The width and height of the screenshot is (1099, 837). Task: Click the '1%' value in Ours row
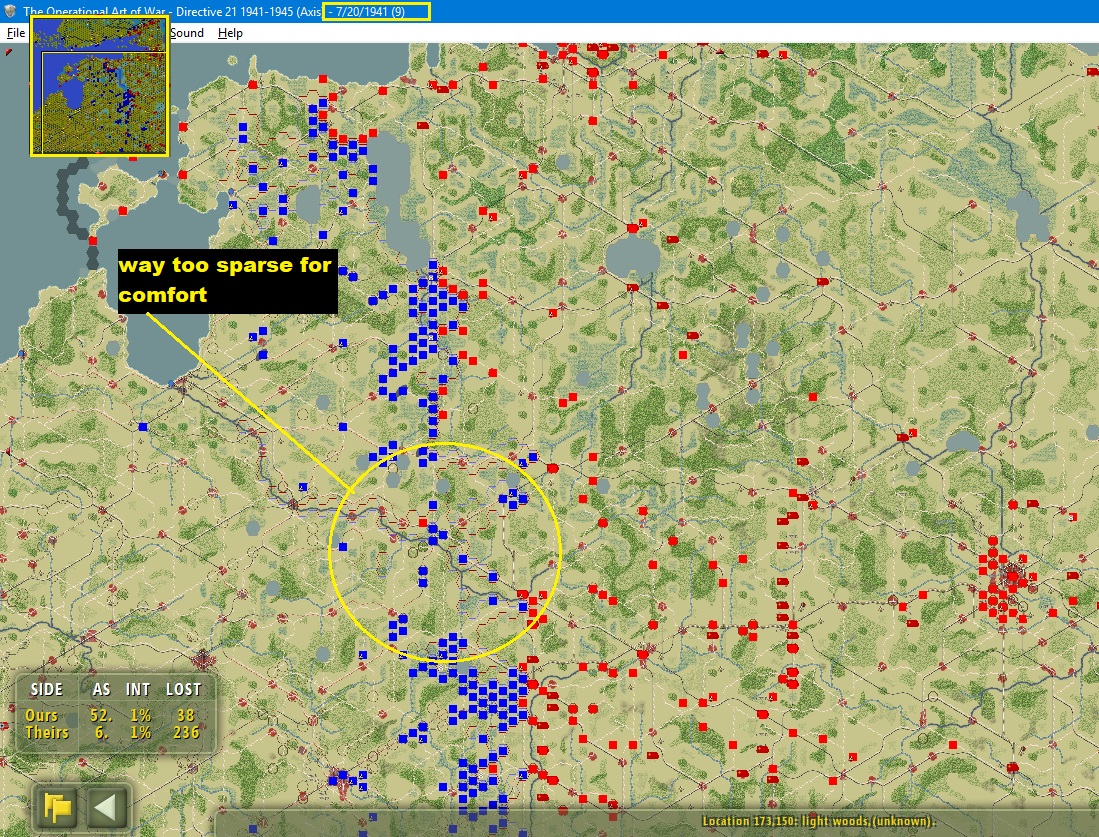141,715
